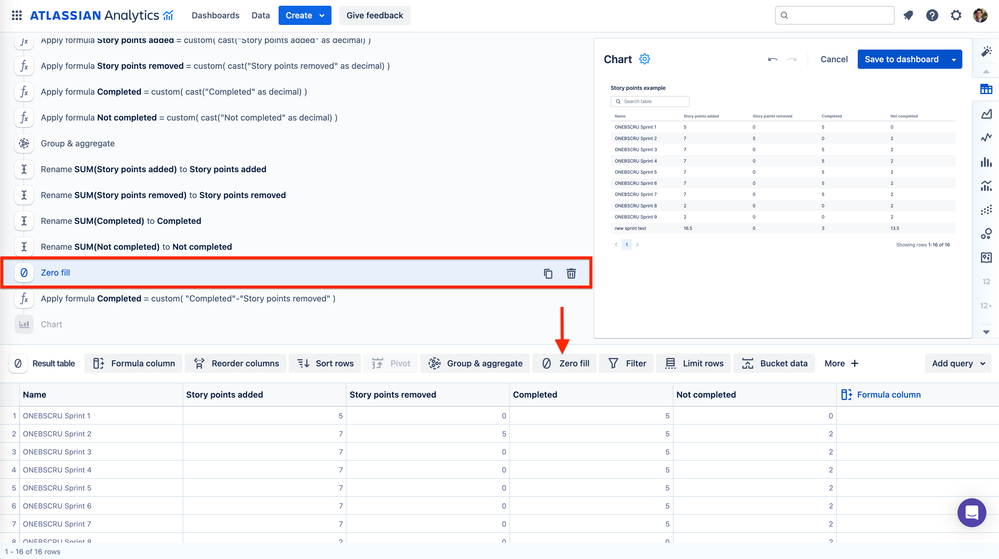Click Rename SUM(Story points added) step icon
The height and width of the screenshot is (559, 999).
[x=24, y=170]
